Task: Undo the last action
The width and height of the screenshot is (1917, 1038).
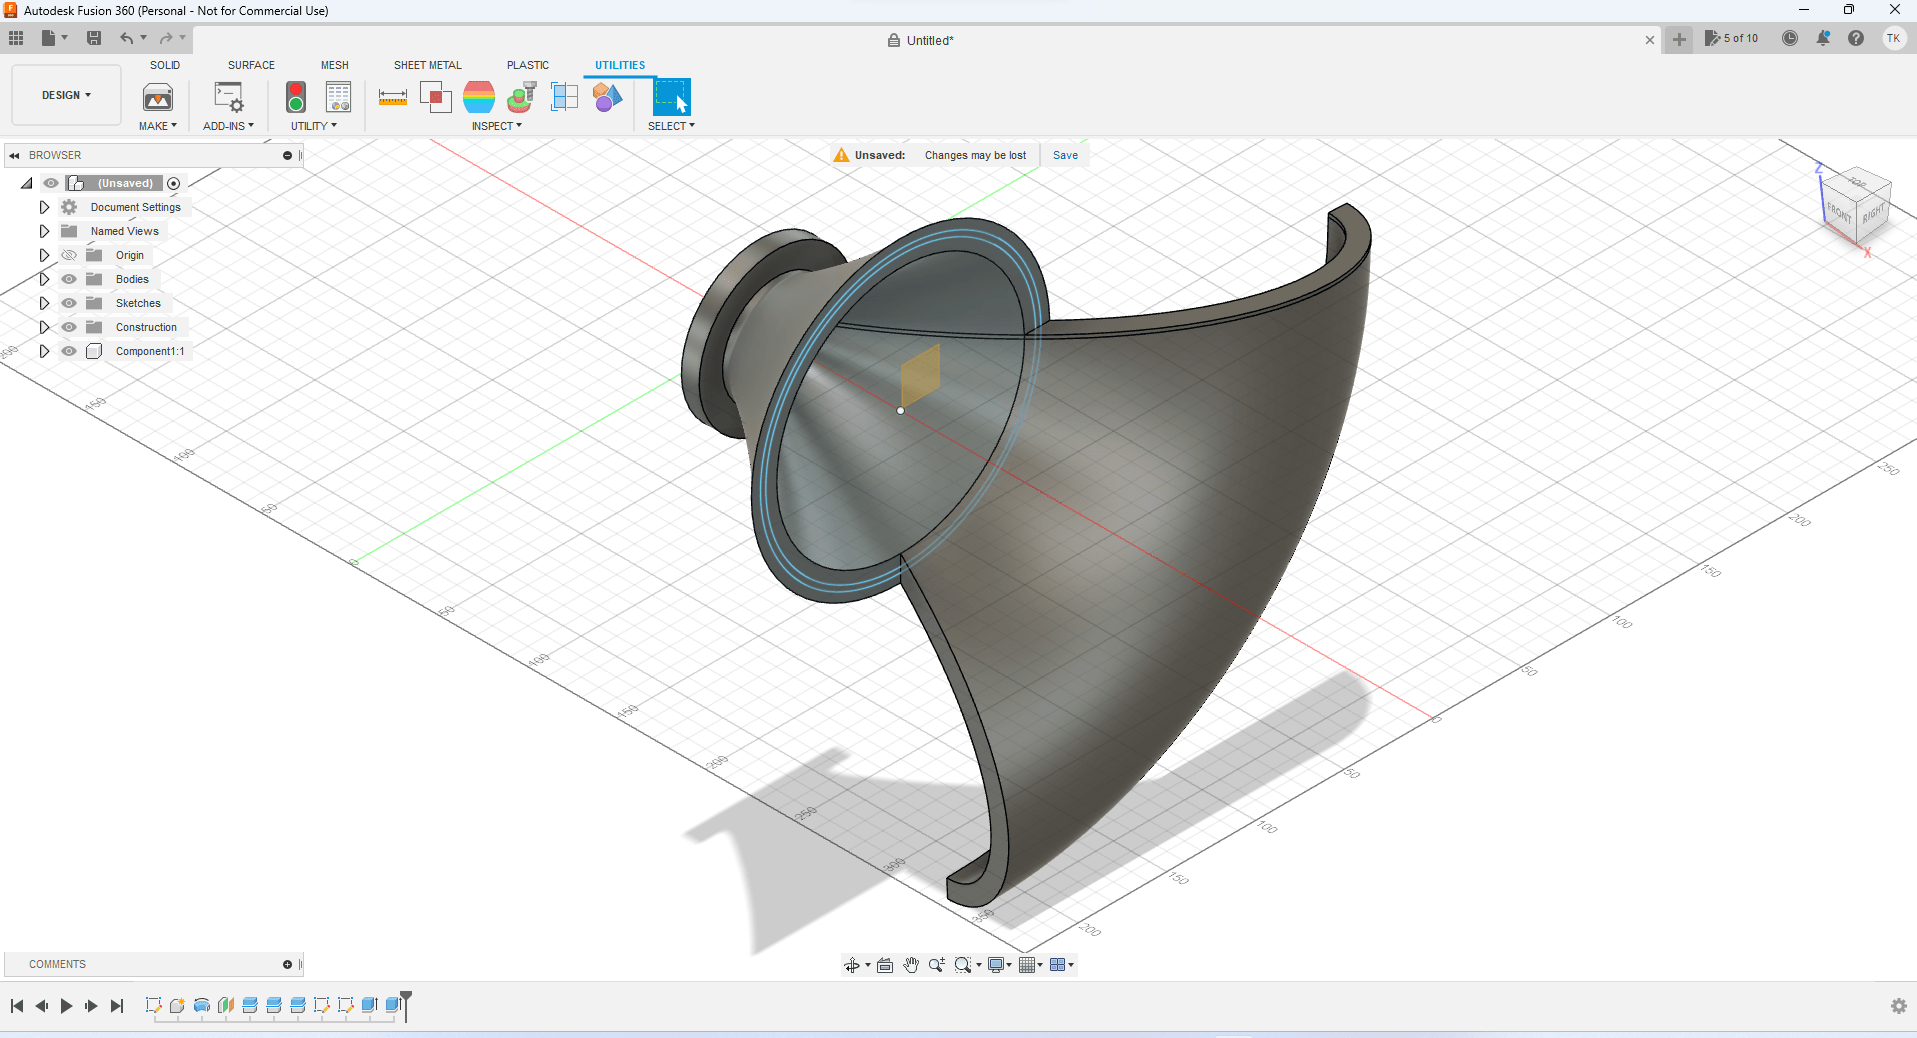Action: [126, 38]
